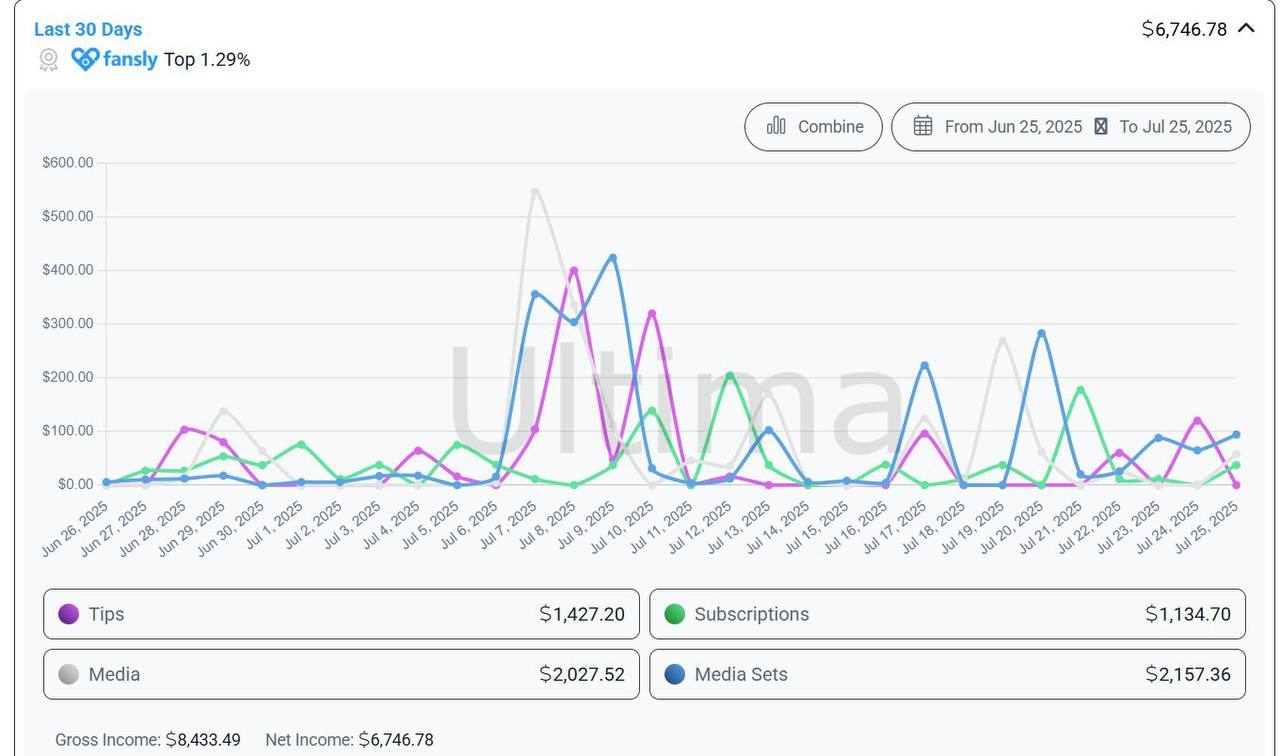Click the Last 30 Days heading link
The image size is (1280, 756).
click(88, 29)
